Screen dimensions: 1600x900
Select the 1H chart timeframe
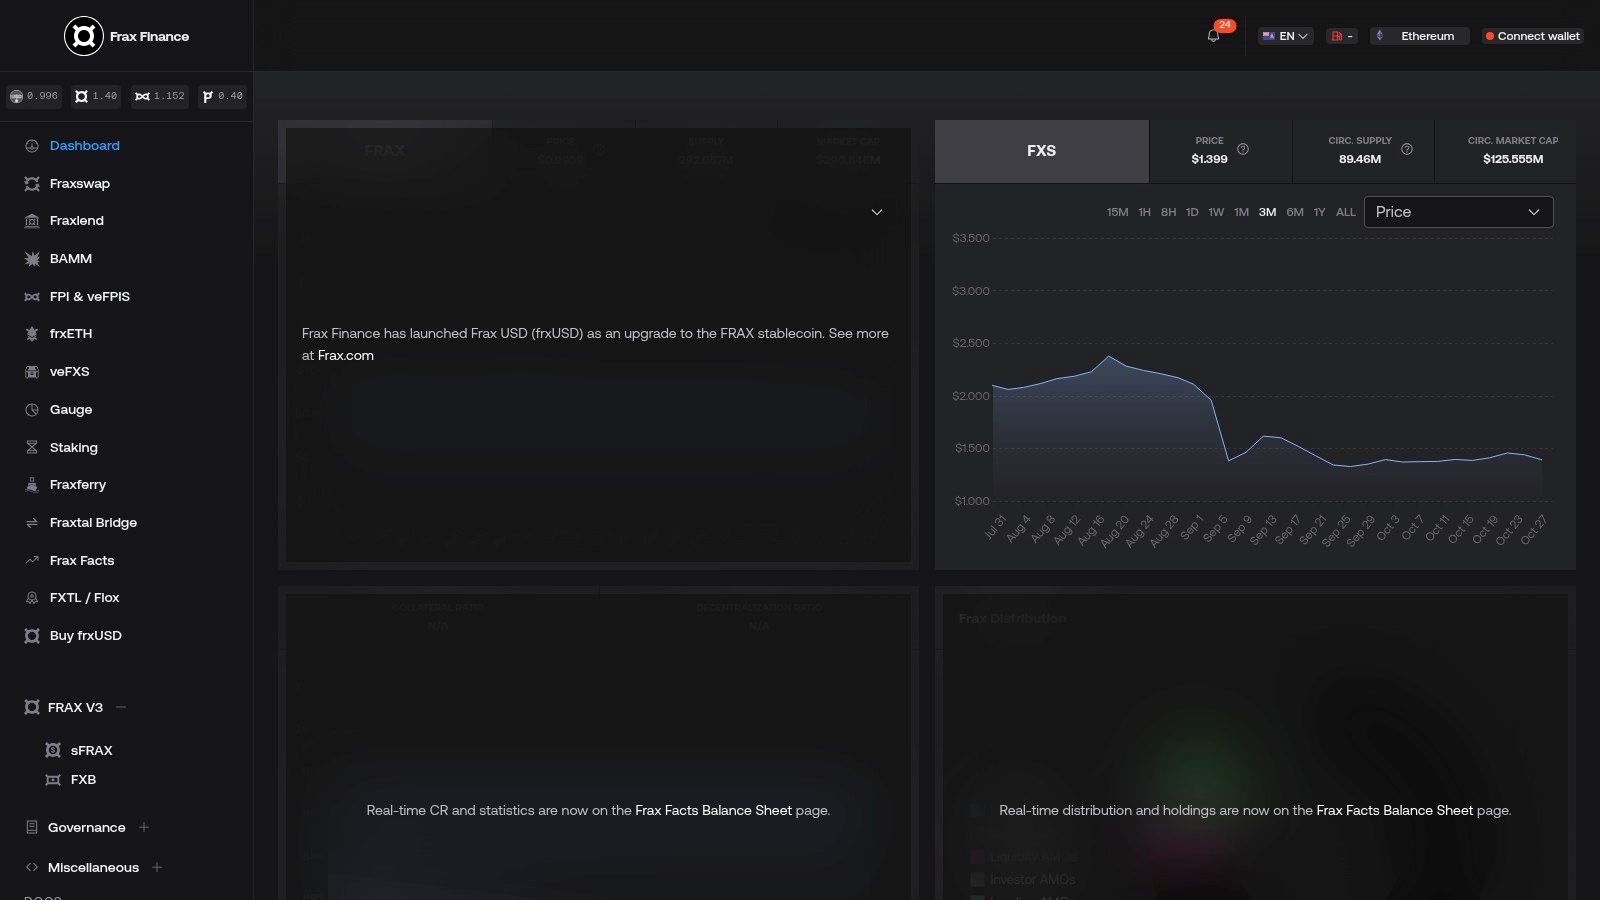[1144, 212]
